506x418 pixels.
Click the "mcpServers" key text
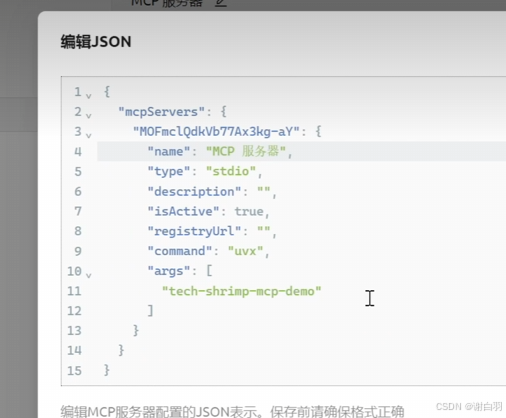coord(161,112)
